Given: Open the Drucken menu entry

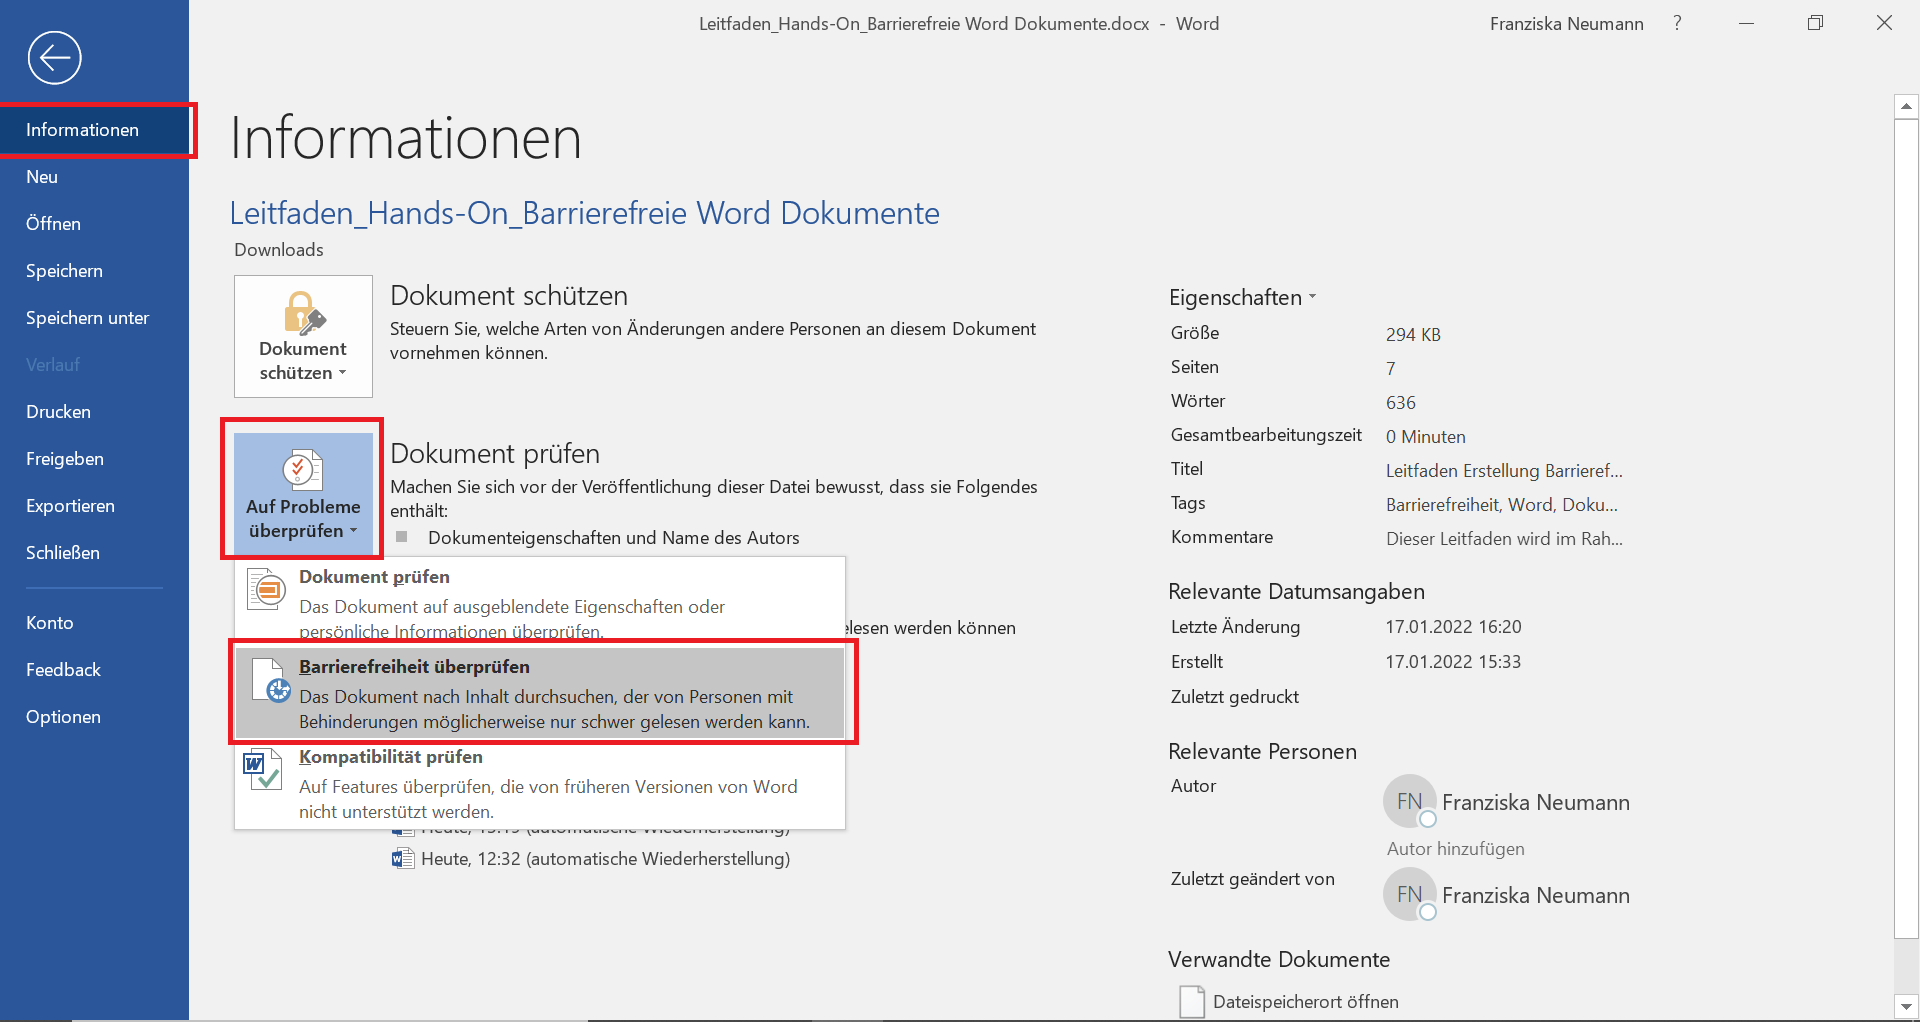Looking at the screenshot, I should [x=57, y=411].
